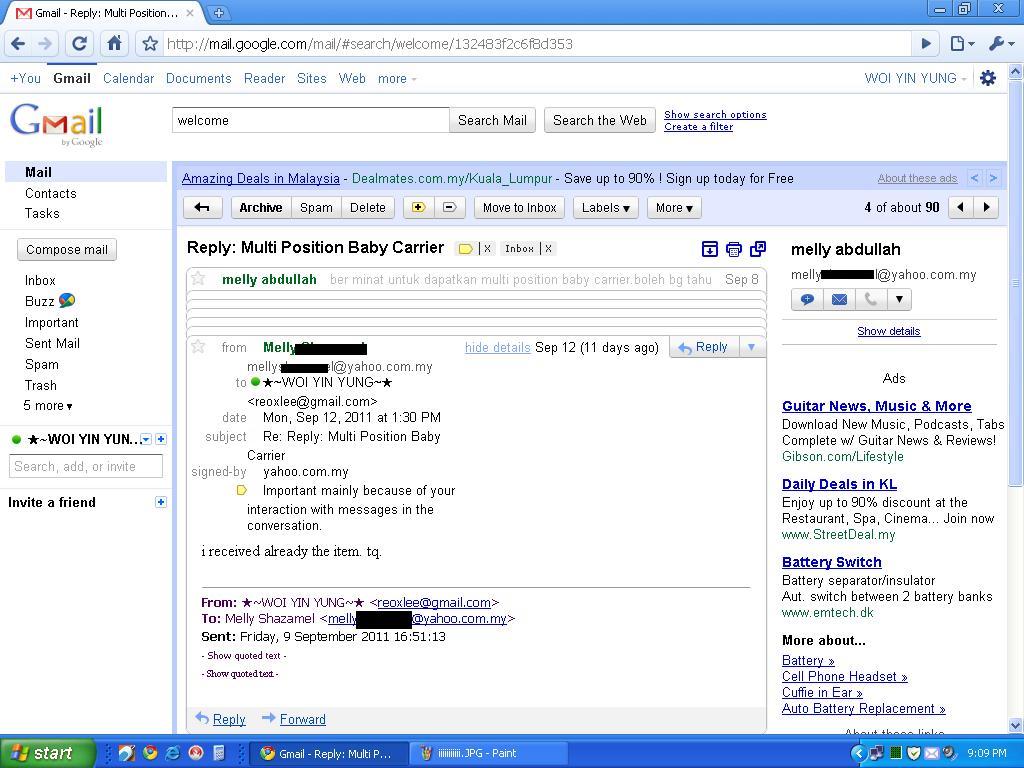The image size is (1024, 768).
Task: Open the Buzz folder
Action: 50,301
